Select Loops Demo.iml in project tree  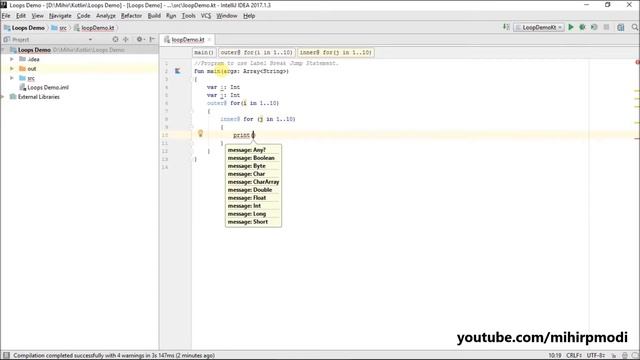tap(48, 87)
